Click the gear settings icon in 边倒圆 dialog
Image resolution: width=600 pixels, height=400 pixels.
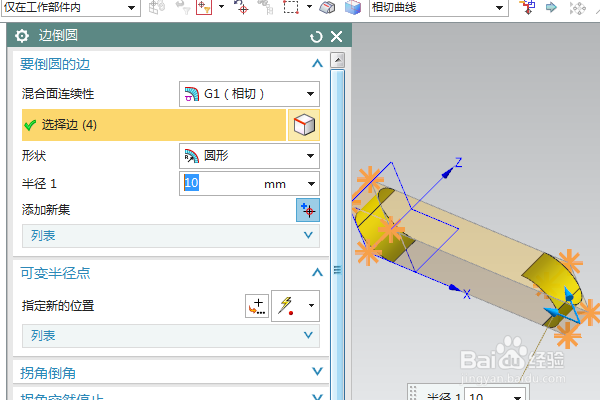click(x=22, y=36)
